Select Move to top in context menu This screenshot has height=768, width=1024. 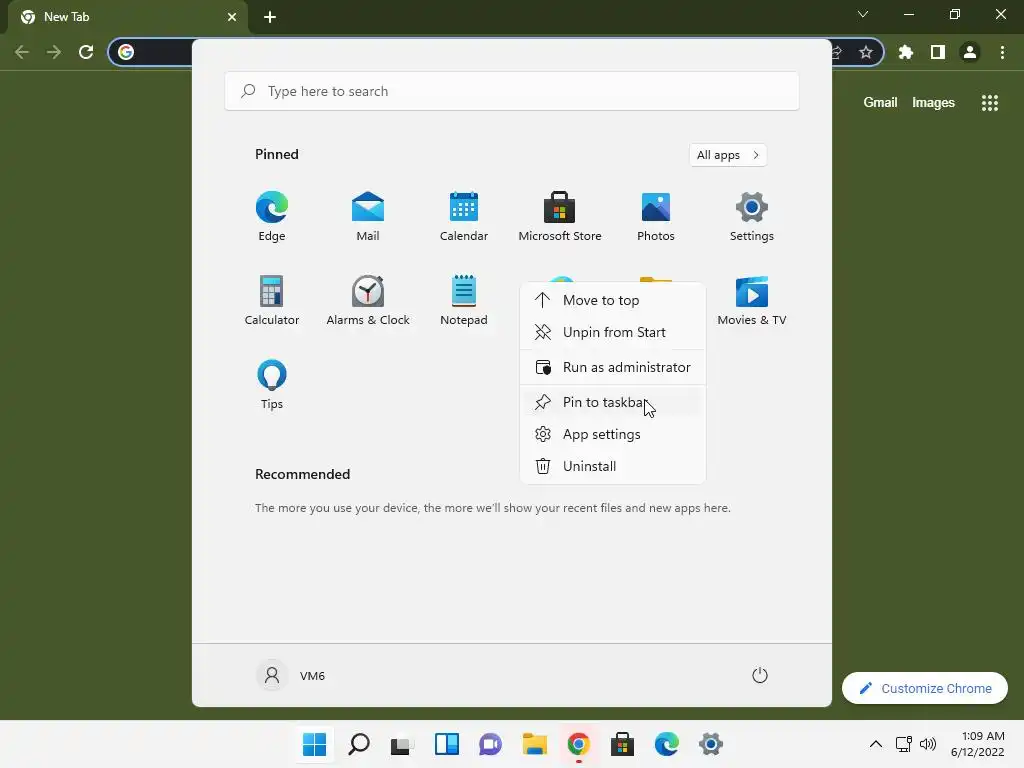tap(613, 300)
